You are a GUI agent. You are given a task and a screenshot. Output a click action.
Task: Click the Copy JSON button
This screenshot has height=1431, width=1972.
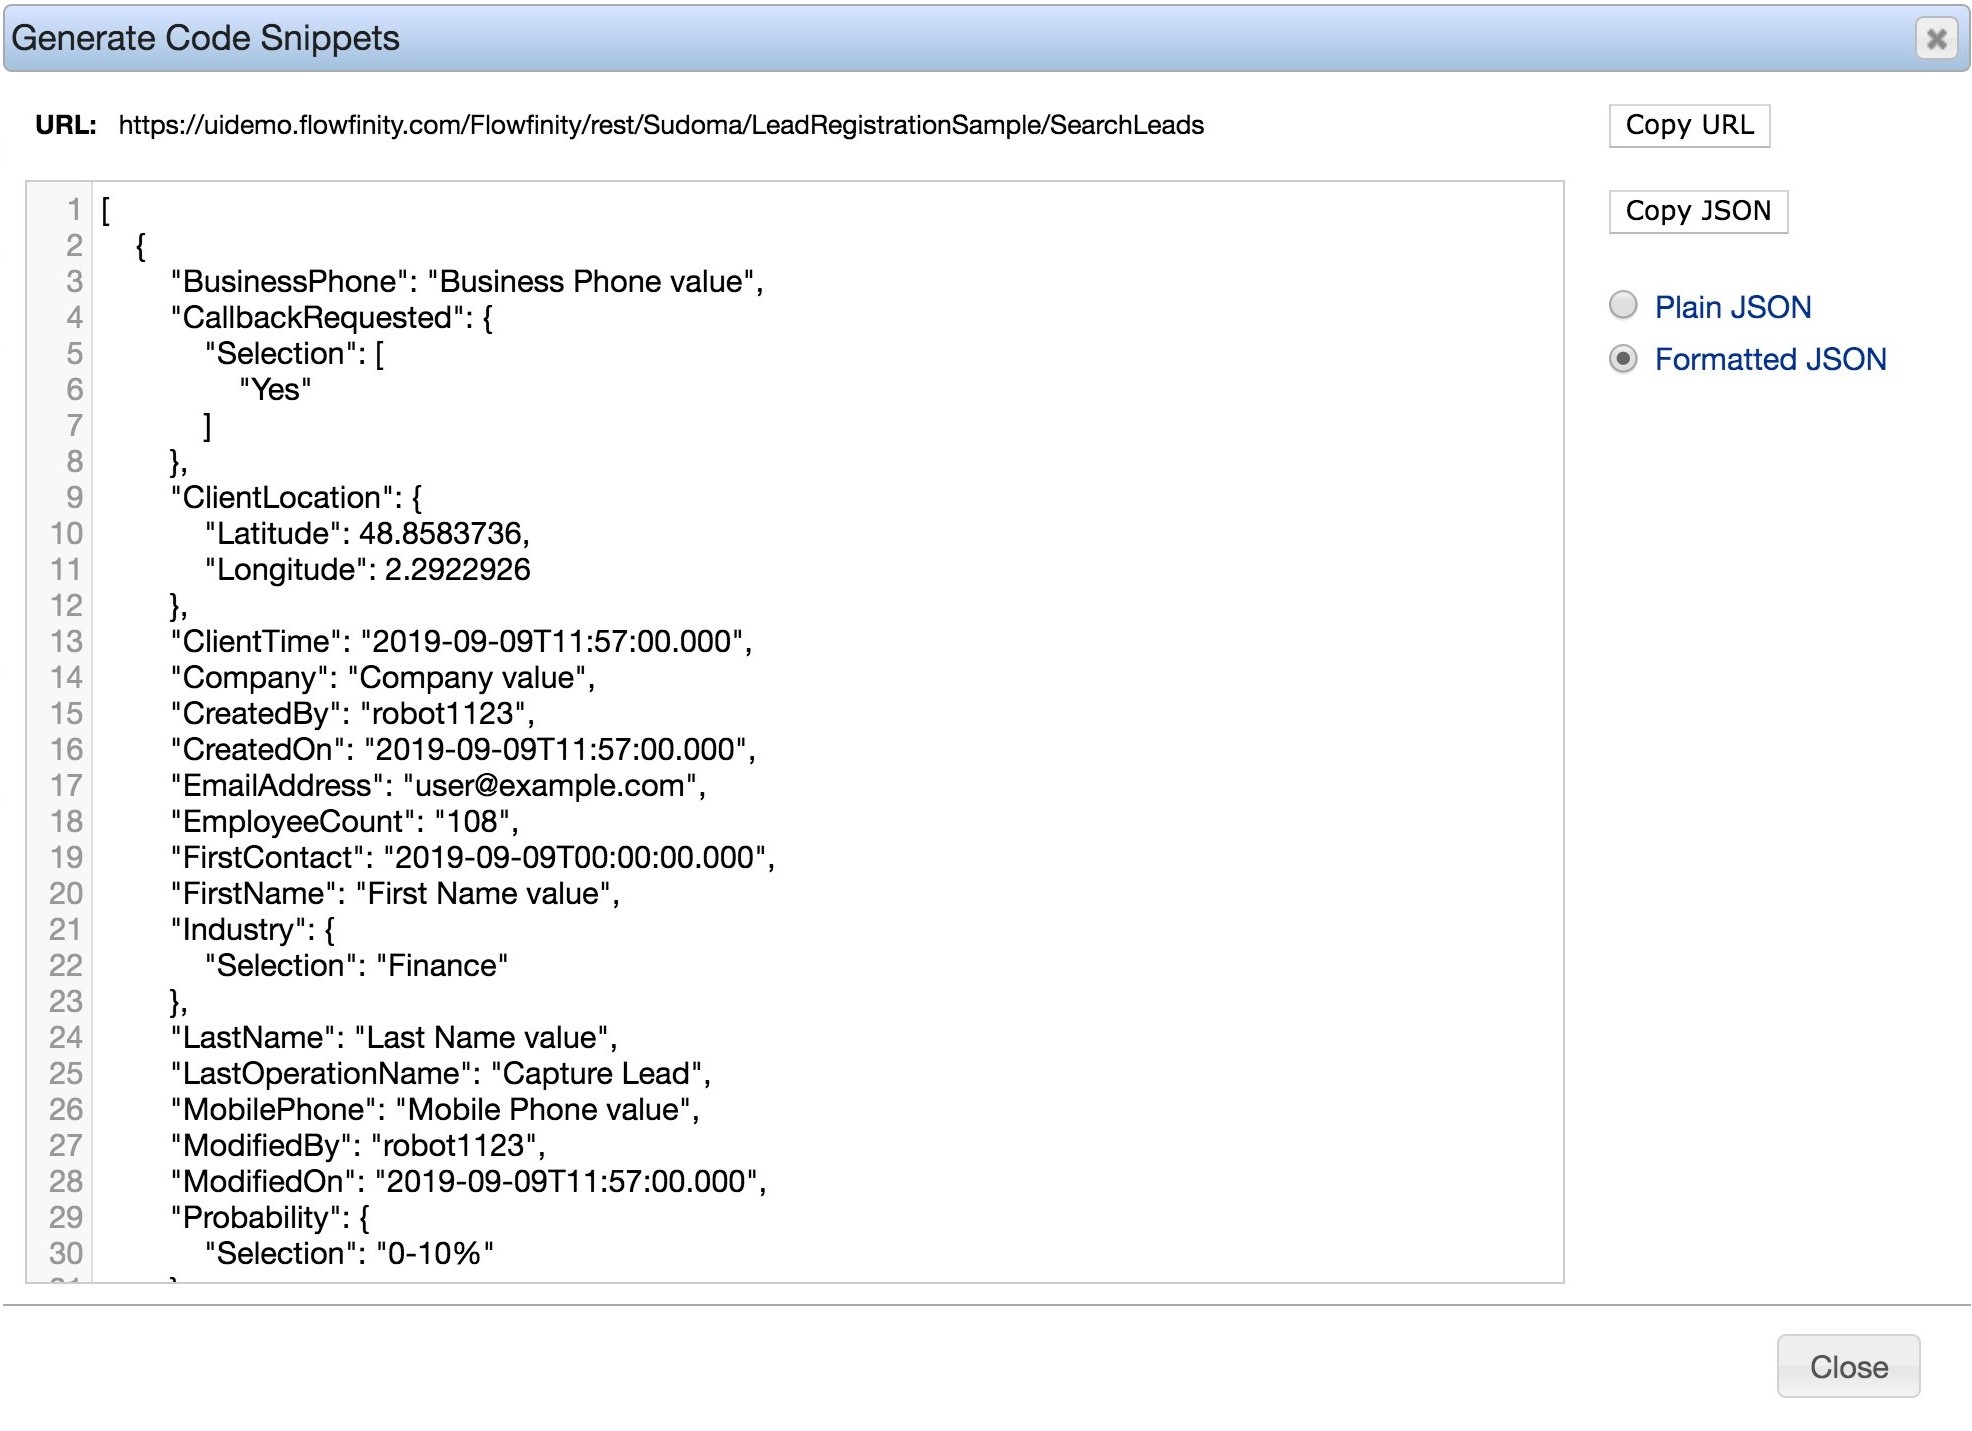(x=1697, y=211)
